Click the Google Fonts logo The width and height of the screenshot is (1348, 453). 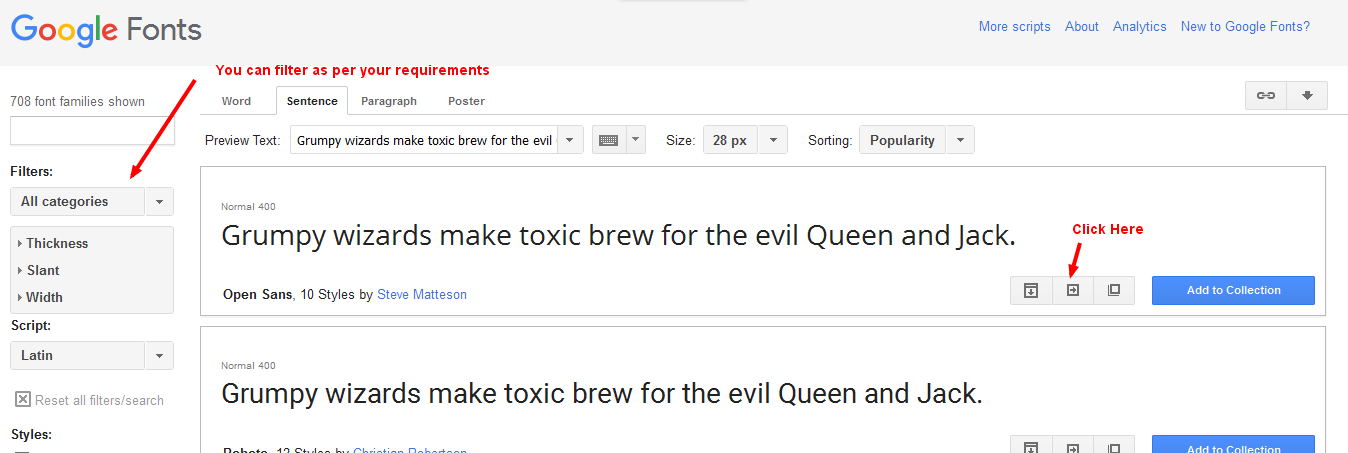(106, 29)
